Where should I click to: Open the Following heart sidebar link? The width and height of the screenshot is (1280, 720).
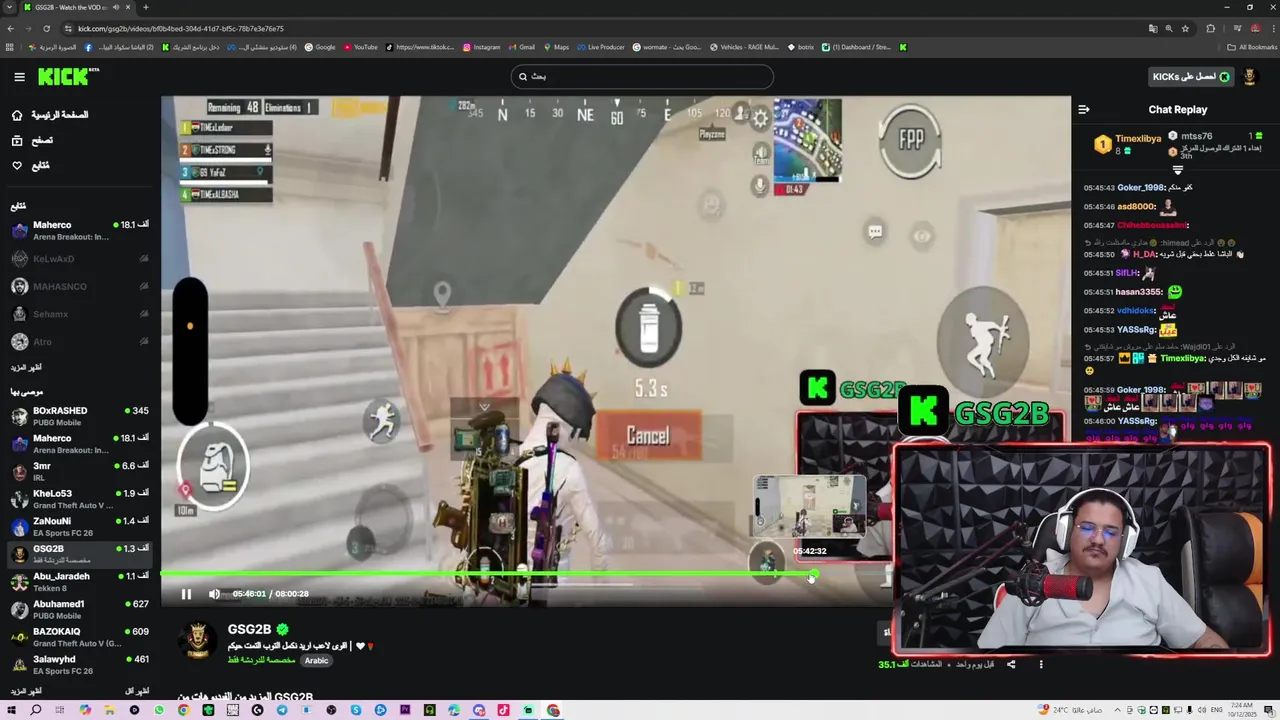point(30,165)
